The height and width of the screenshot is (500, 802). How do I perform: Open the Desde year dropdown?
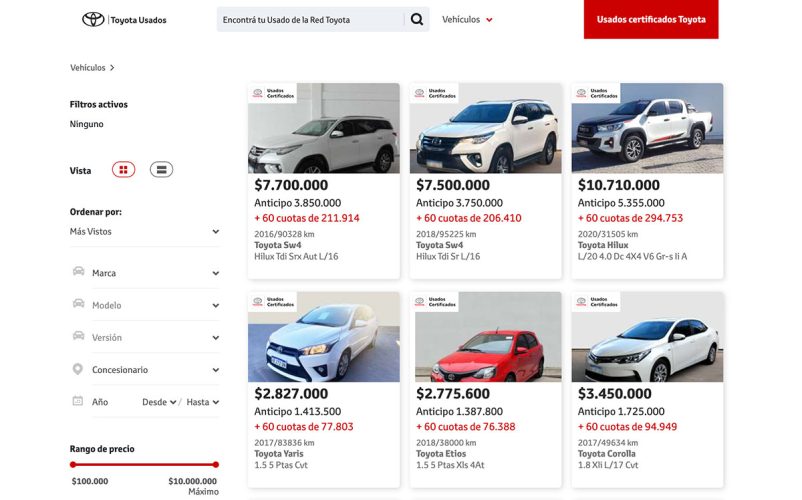click(x=159, y=402)
